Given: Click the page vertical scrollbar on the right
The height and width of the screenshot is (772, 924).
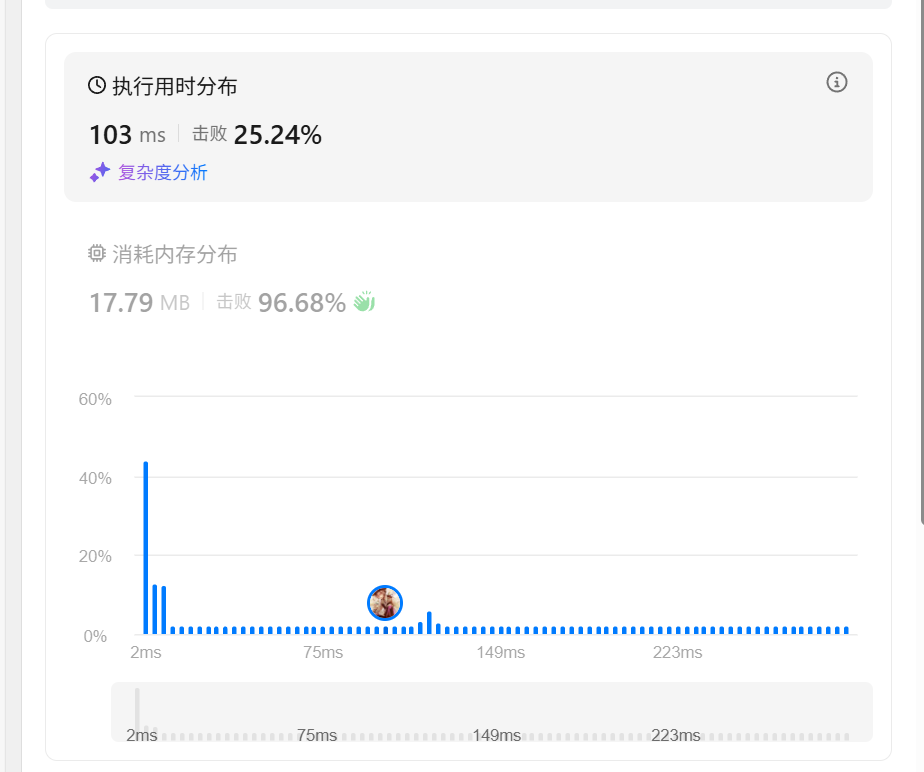Looking at the screenshot, I should point(922,262).
